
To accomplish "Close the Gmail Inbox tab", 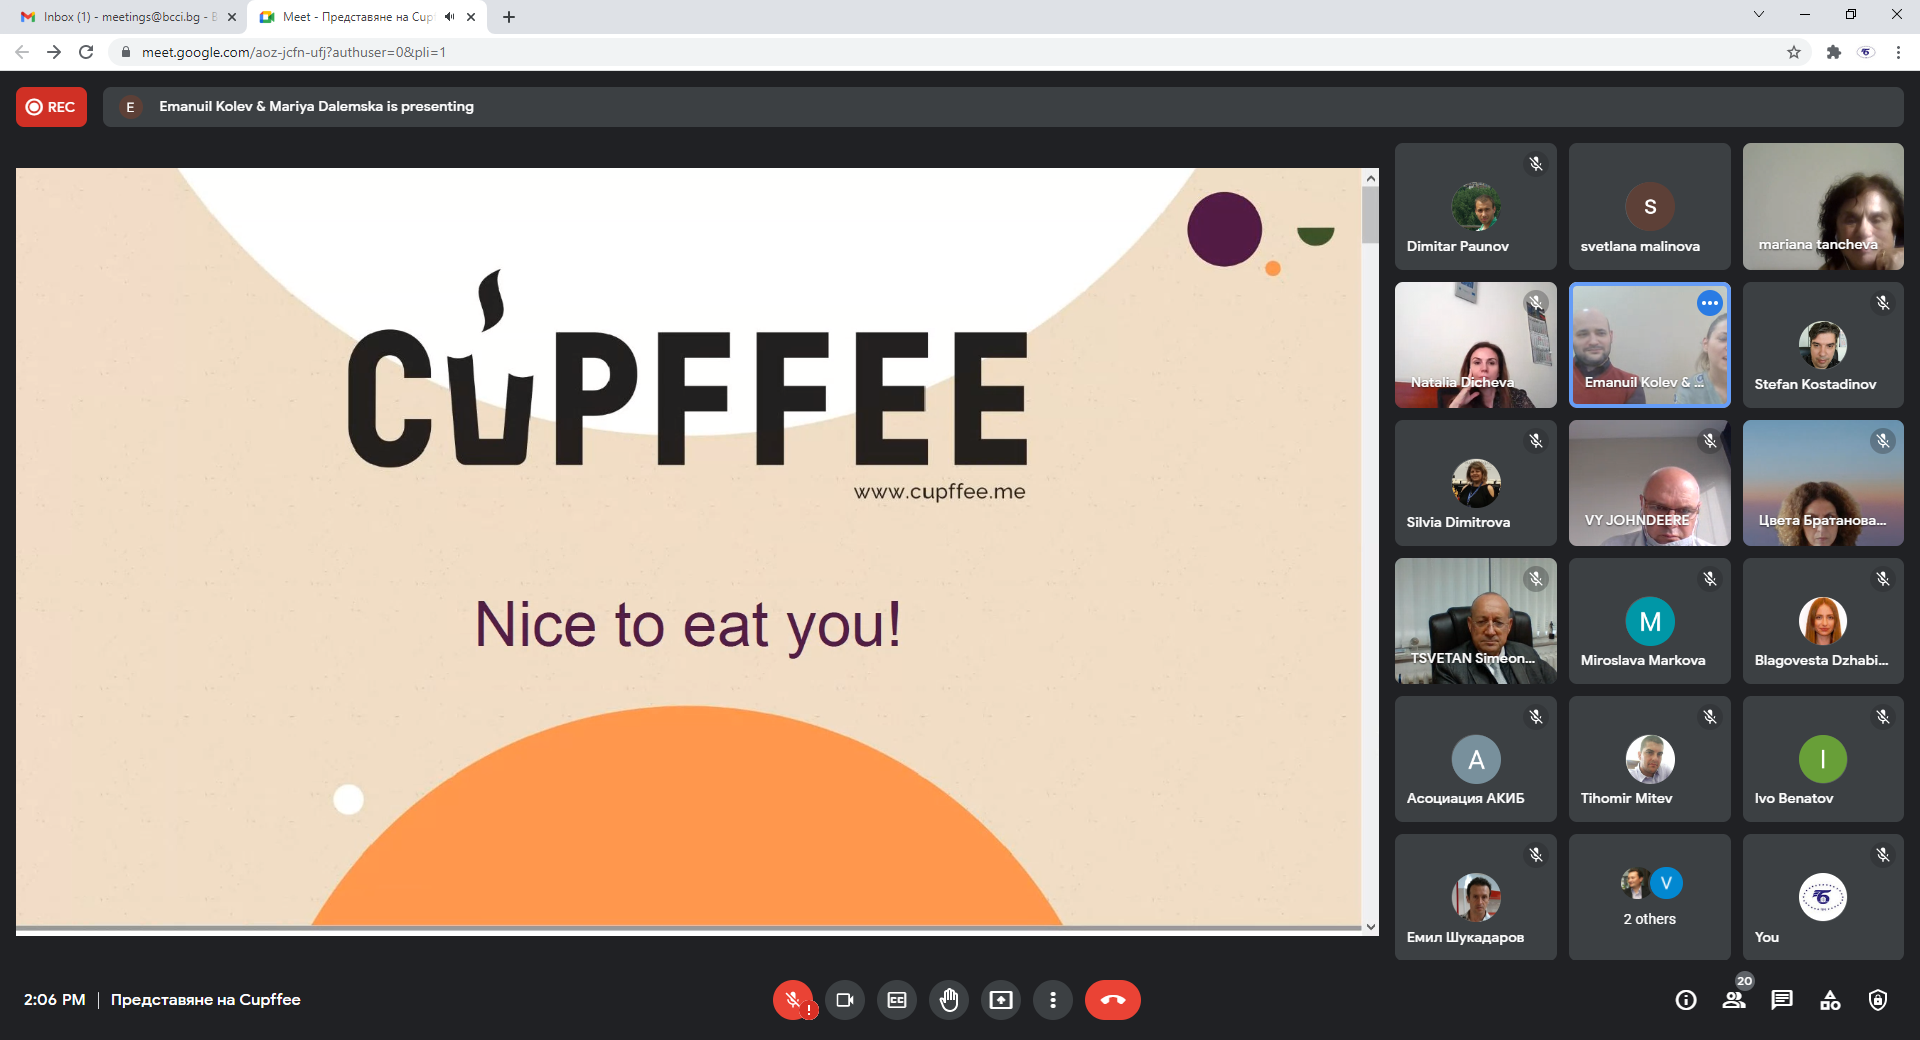I will pos(232,17).
